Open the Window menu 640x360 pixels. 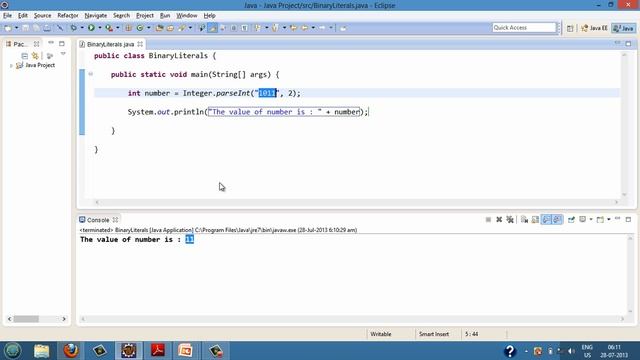click(187, 16)
